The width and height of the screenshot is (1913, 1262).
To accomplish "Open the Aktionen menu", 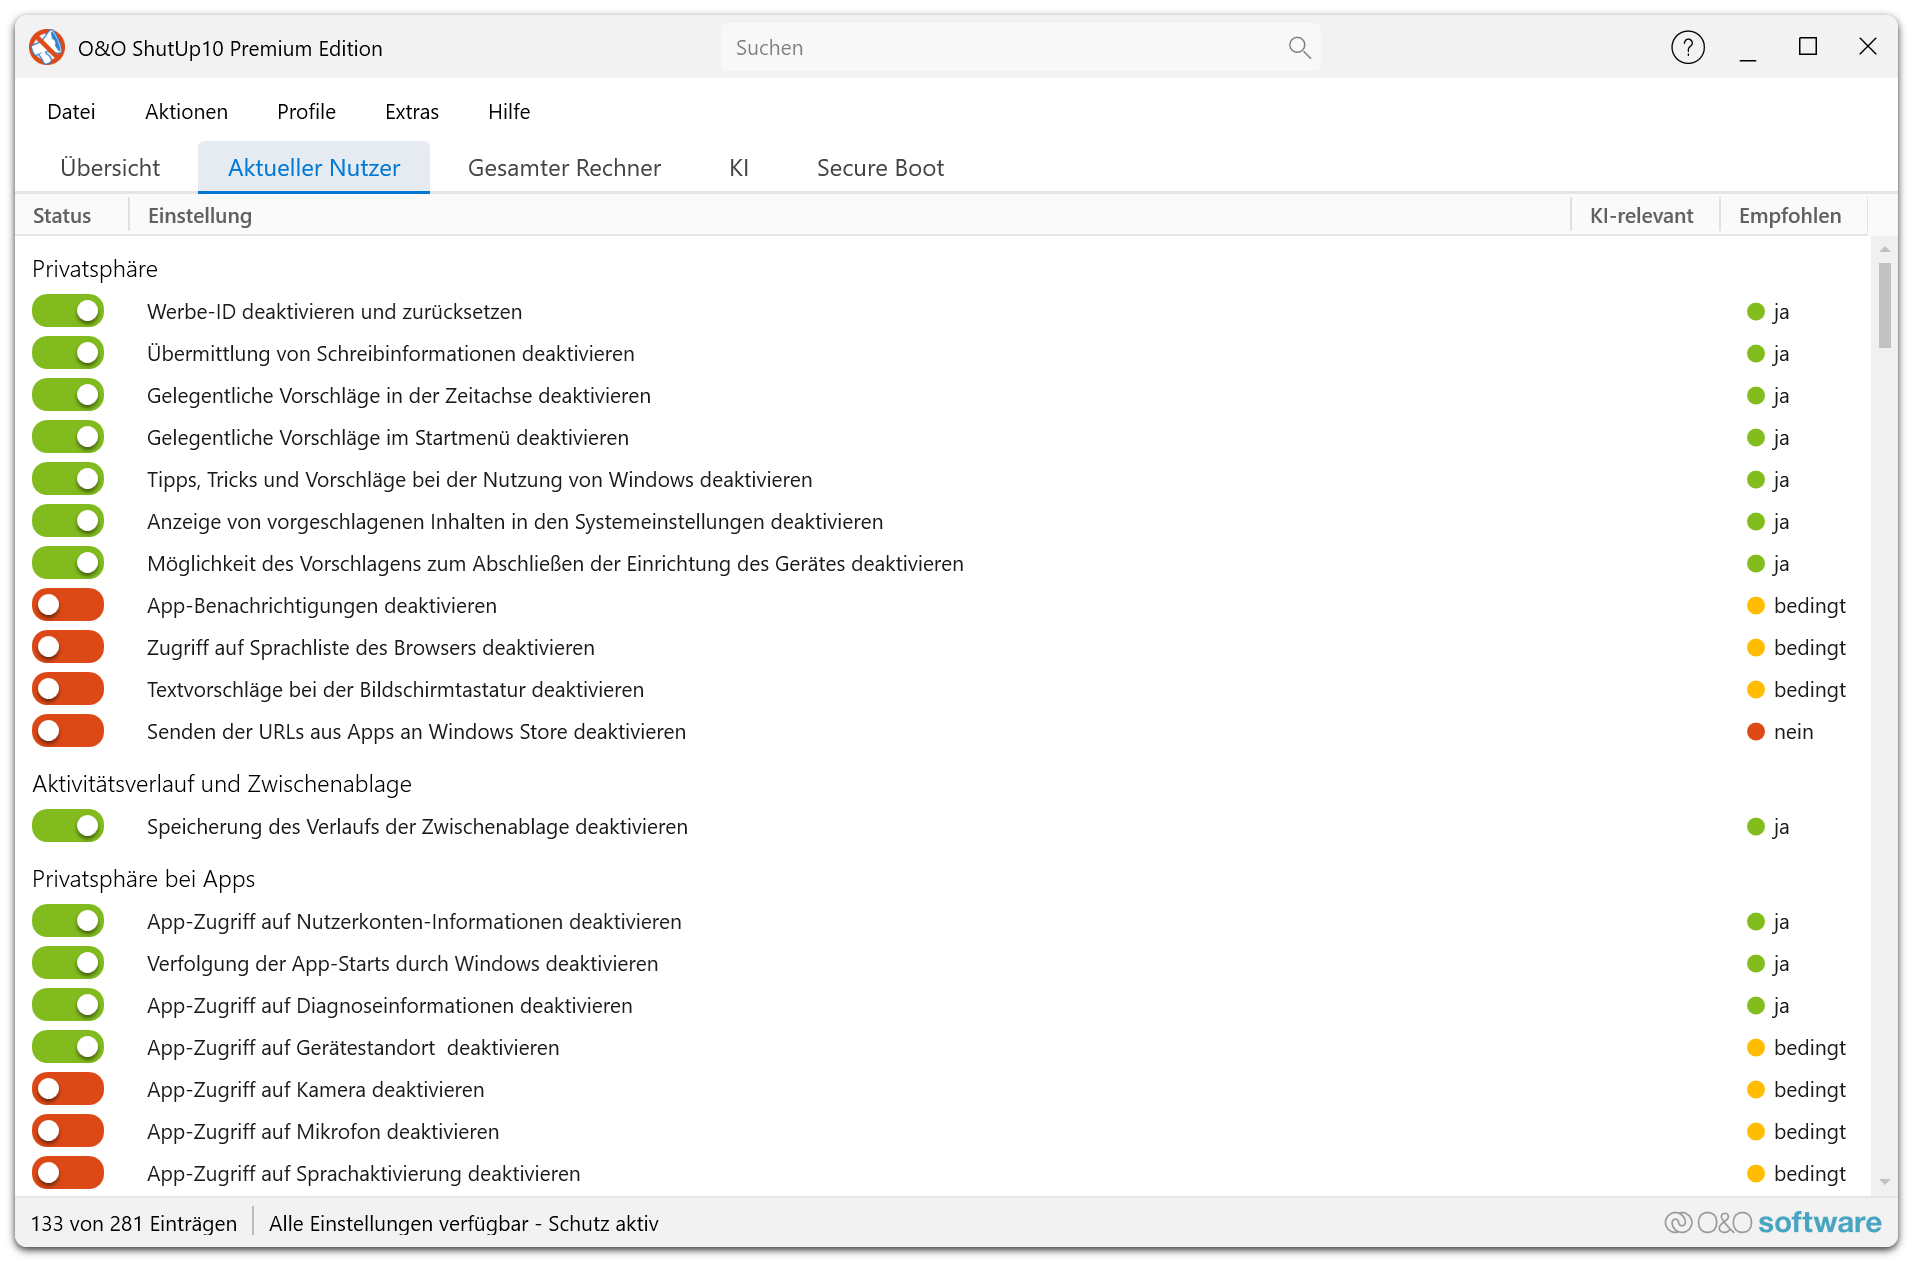I will (186, 112).
